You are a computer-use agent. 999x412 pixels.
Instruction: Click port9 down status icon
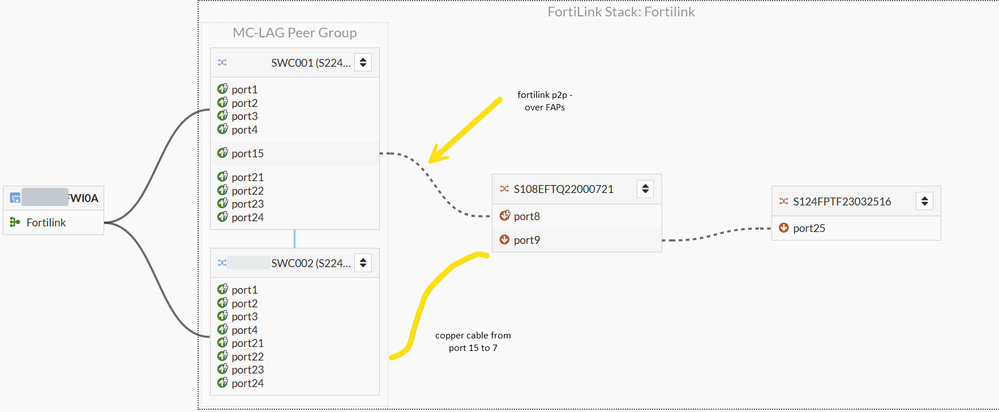click(x=504, y=240)
